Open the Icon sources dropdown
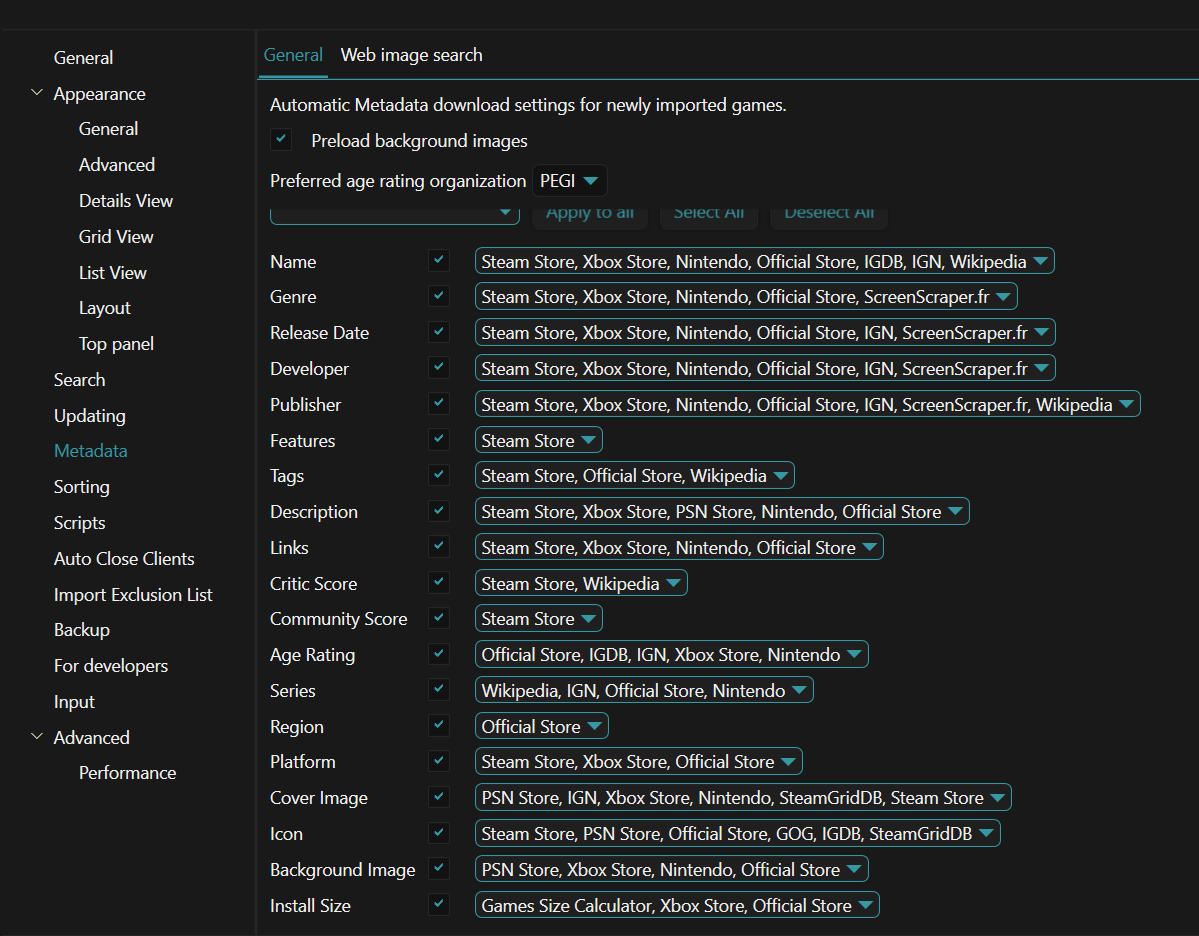 (x=737, y=834)
